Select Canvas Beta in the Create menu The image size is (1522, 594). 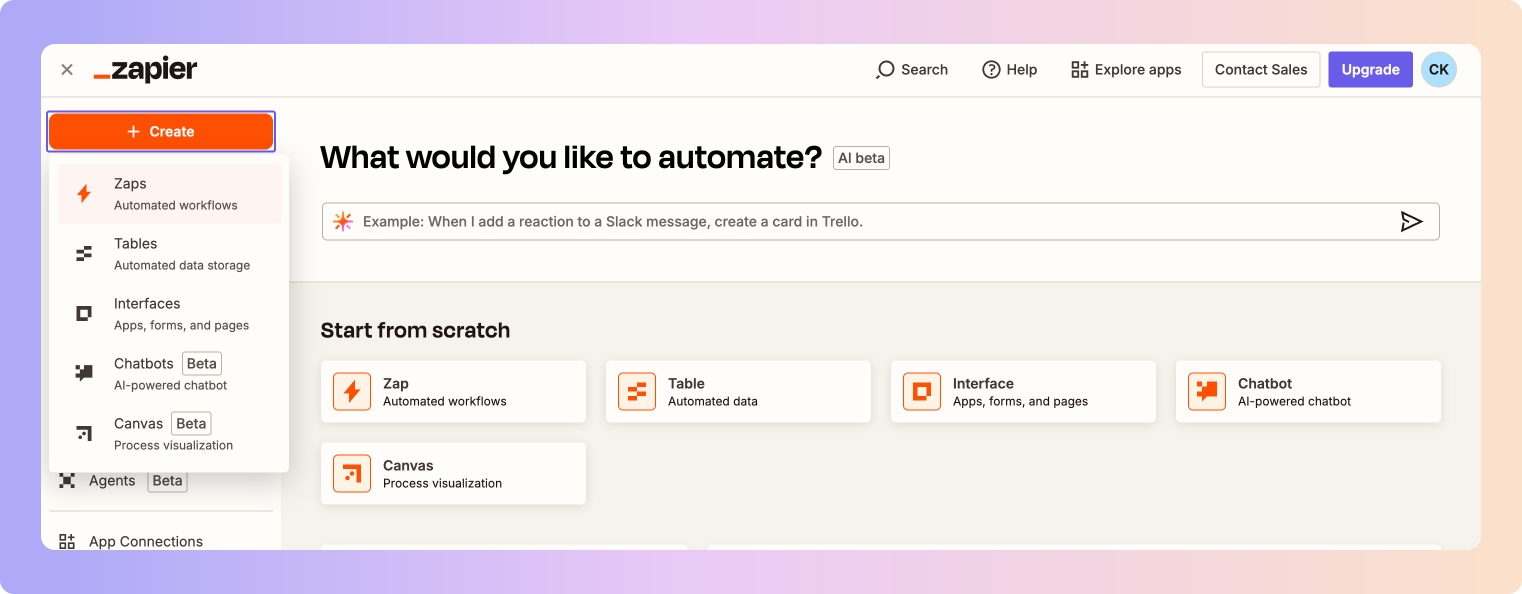coord(170,434)
